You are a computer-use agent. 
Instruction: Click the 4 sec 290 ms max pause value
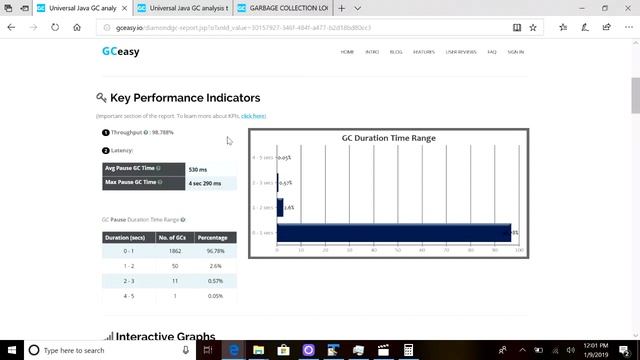(205, 183)
